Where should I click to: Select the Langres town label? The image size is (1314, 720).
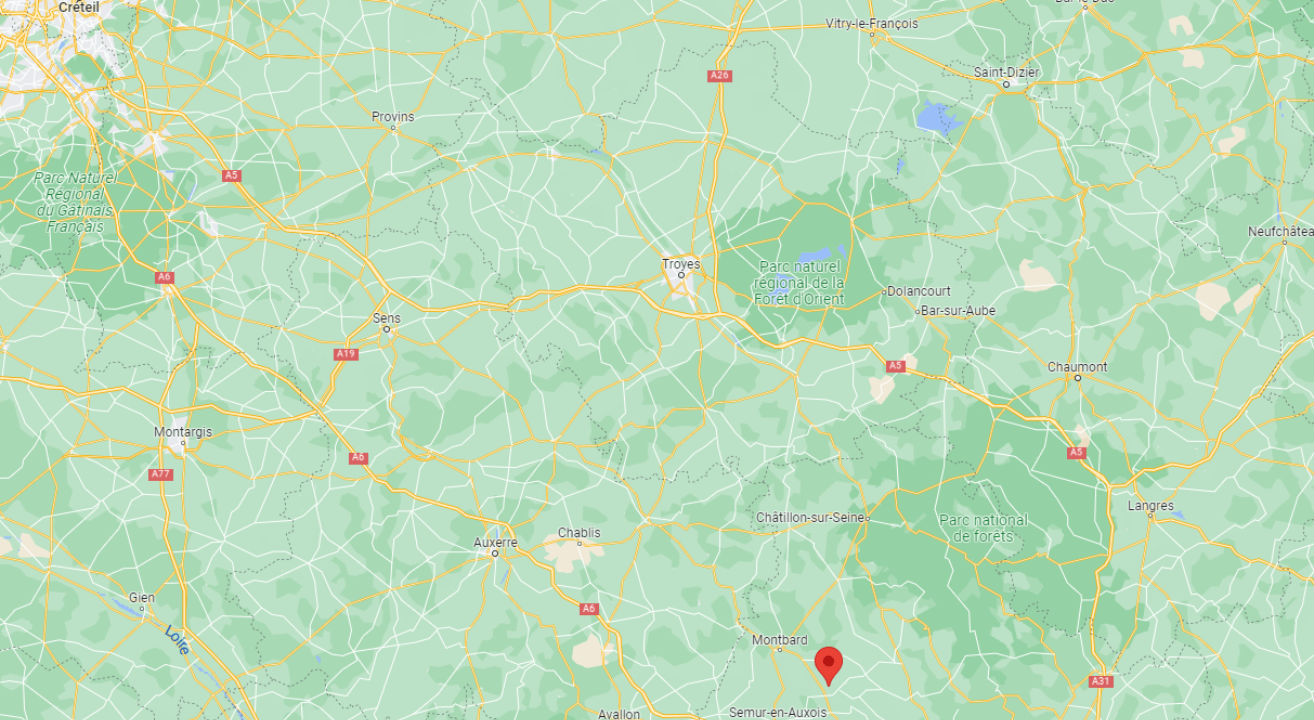1150,506
